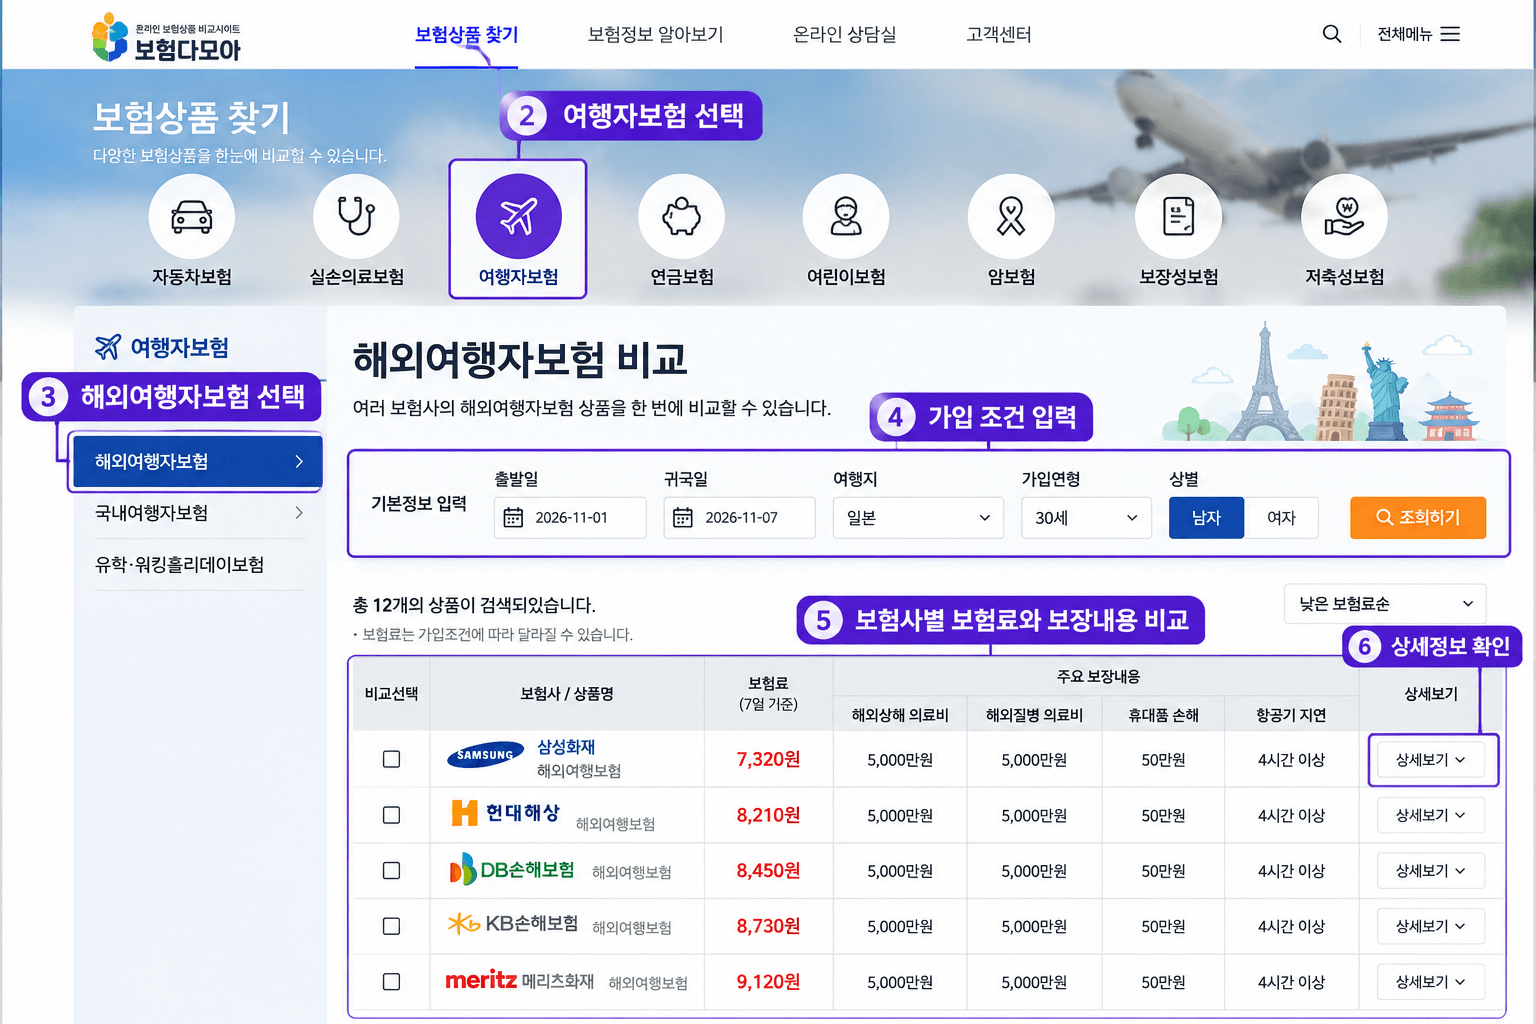Image resolution: width=1536 pixels, height=1024 pixels.
Task: Click the 8,730원 premium value
Action: 768,927
